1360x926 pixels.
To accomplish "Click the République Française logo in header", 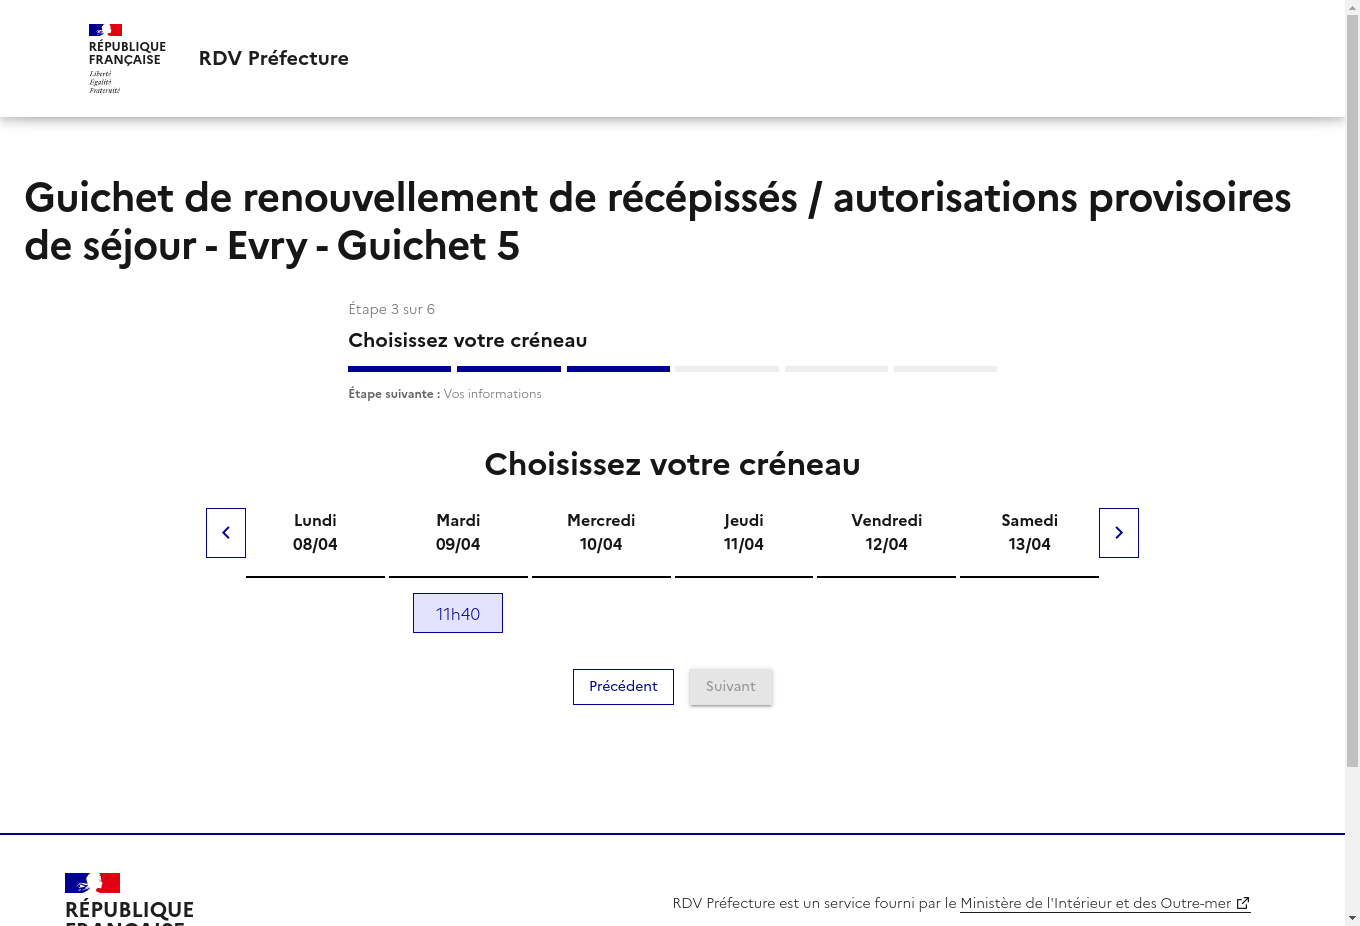I will pyautogui.click(x=127, y=59).
